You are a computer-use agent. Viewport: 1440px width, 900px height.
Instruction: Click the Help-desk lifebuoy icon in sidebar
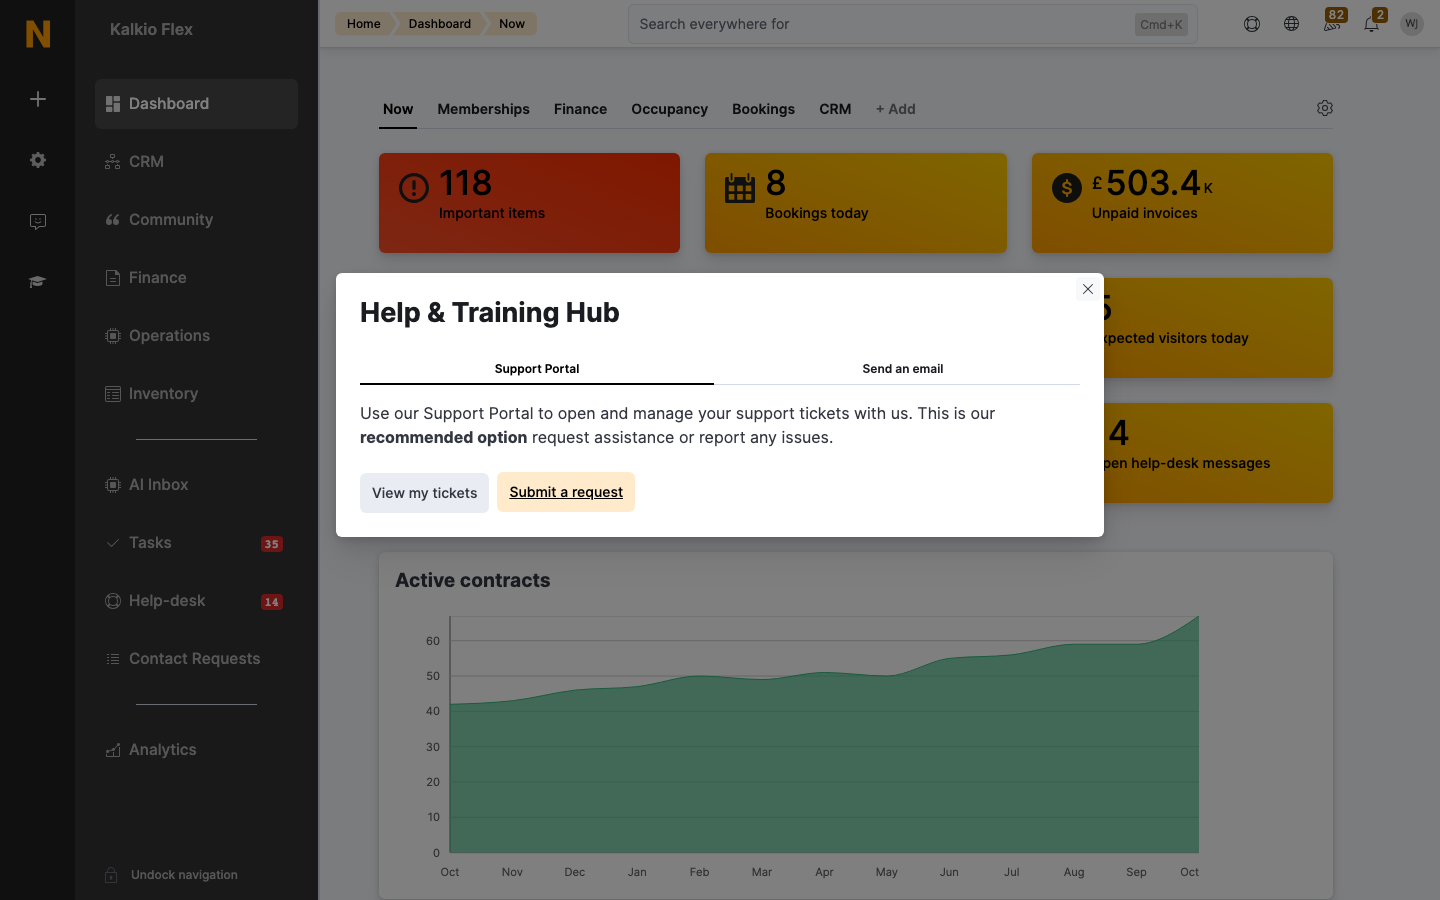[113, 601]
